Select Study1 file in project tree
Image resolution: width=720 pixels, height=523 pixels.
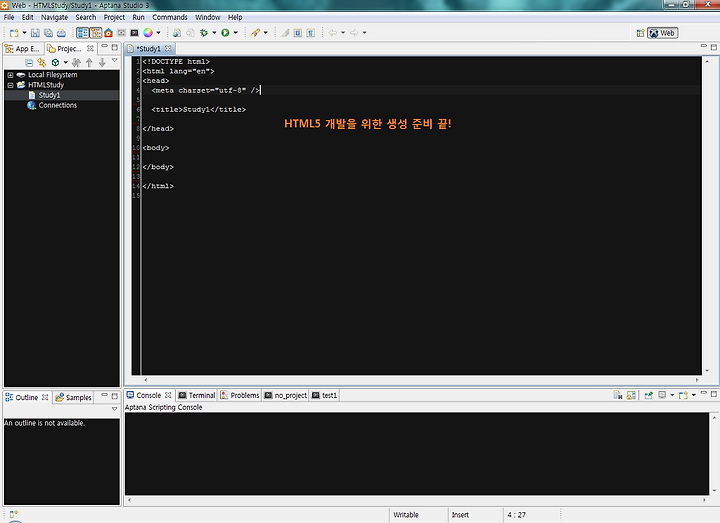point(49,95)
